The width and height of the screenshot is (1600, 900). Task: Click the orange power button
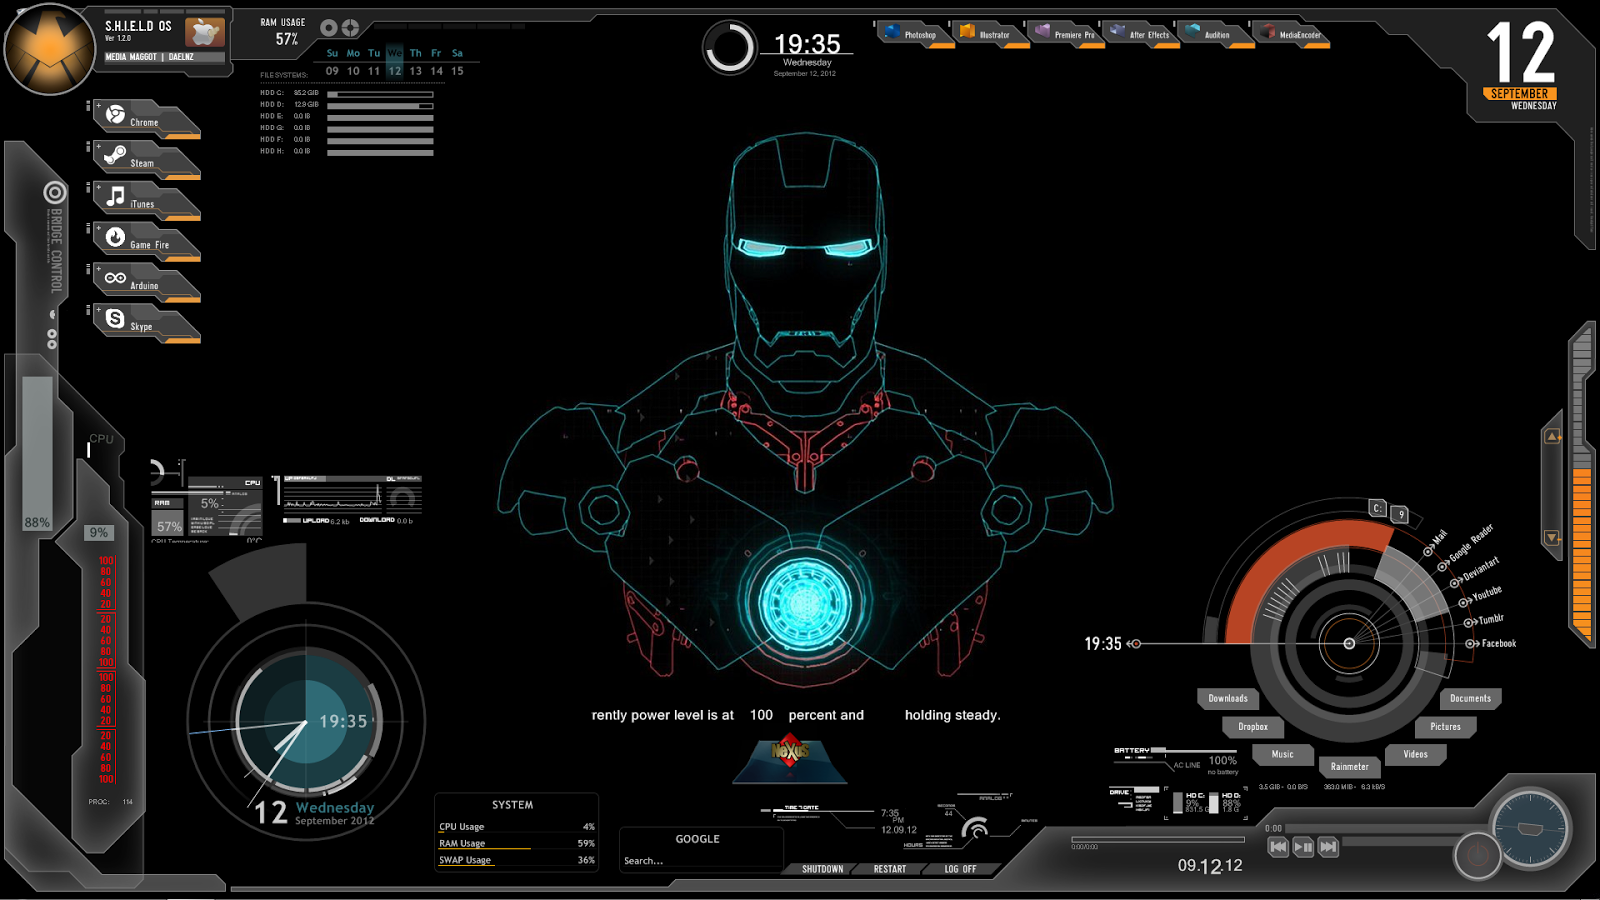point(1477,856)
